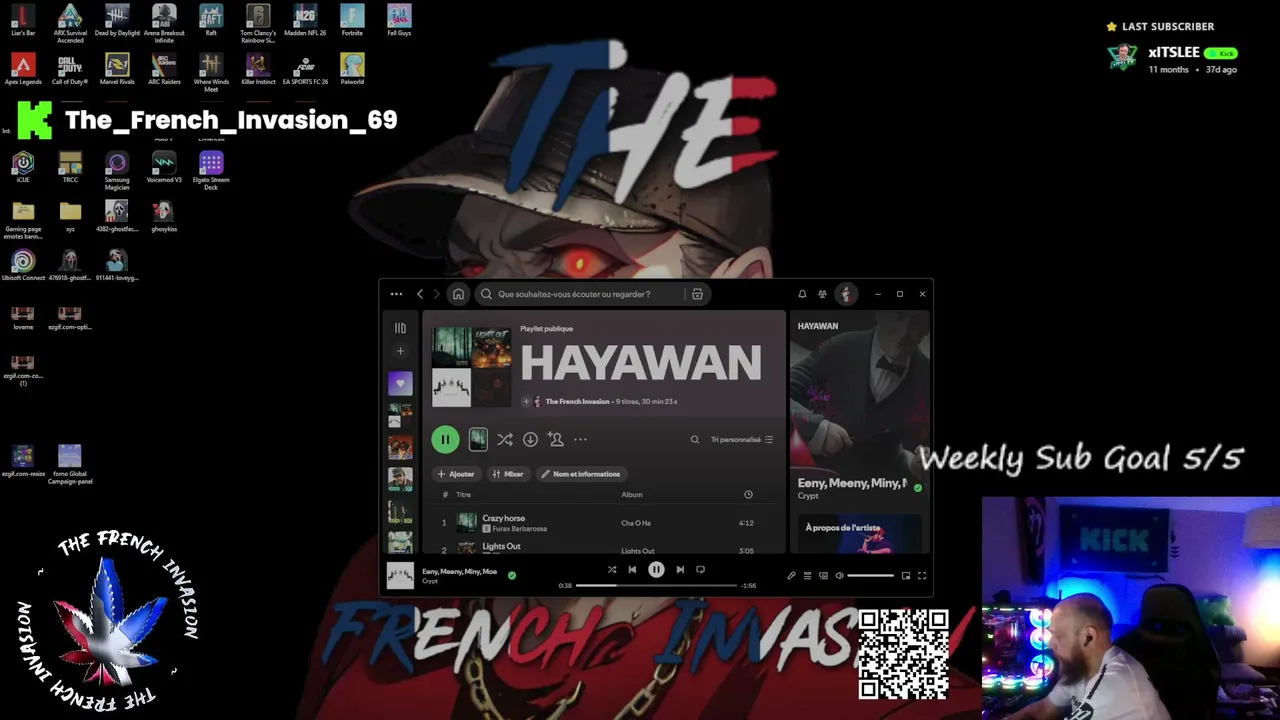The width and height of the screenshot is (1280, 720).
Task: Seek within the song progress bar
Action: point(656,585)
